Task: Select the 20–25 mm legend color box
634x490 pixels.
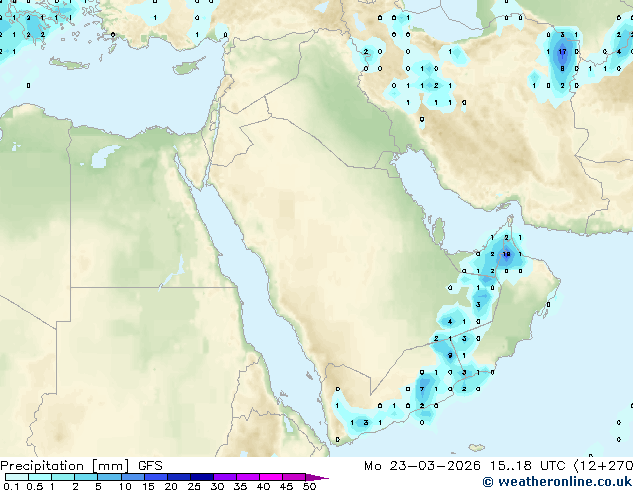Action: [x=179, y=477]
